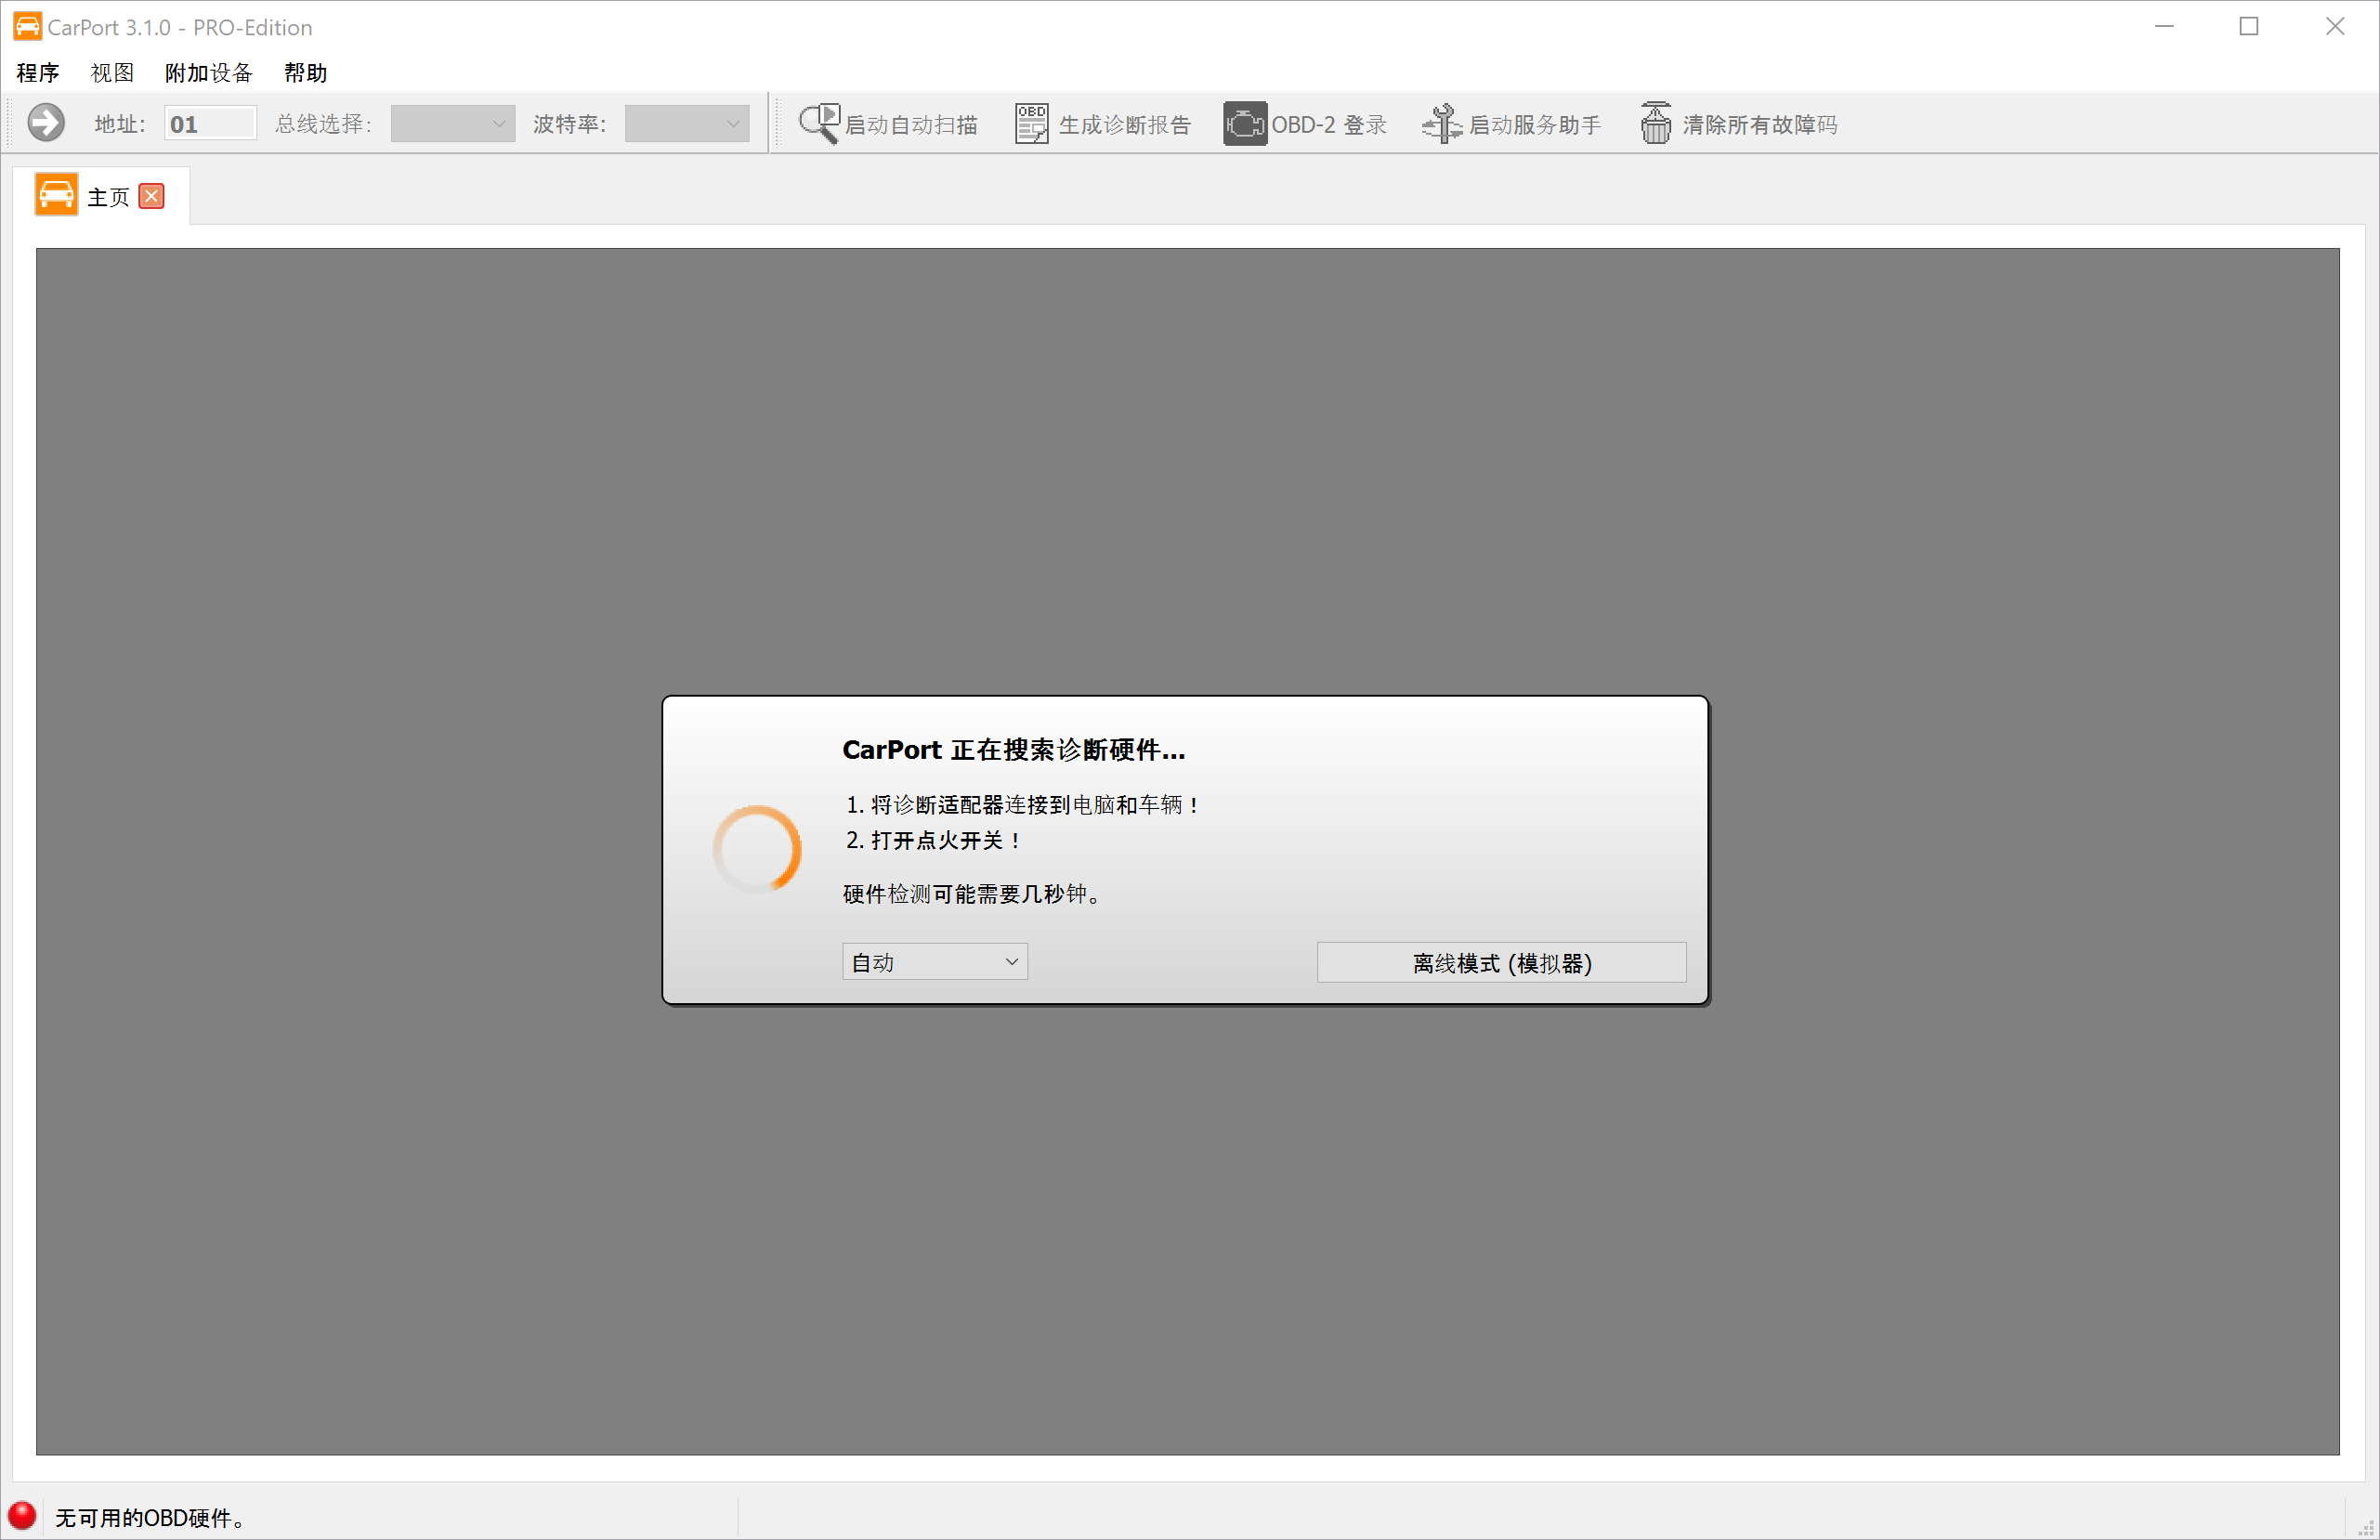Launch service assistant wrench icon
The width and height of the screenshot is (2380, 1540).
[1442, 123]
